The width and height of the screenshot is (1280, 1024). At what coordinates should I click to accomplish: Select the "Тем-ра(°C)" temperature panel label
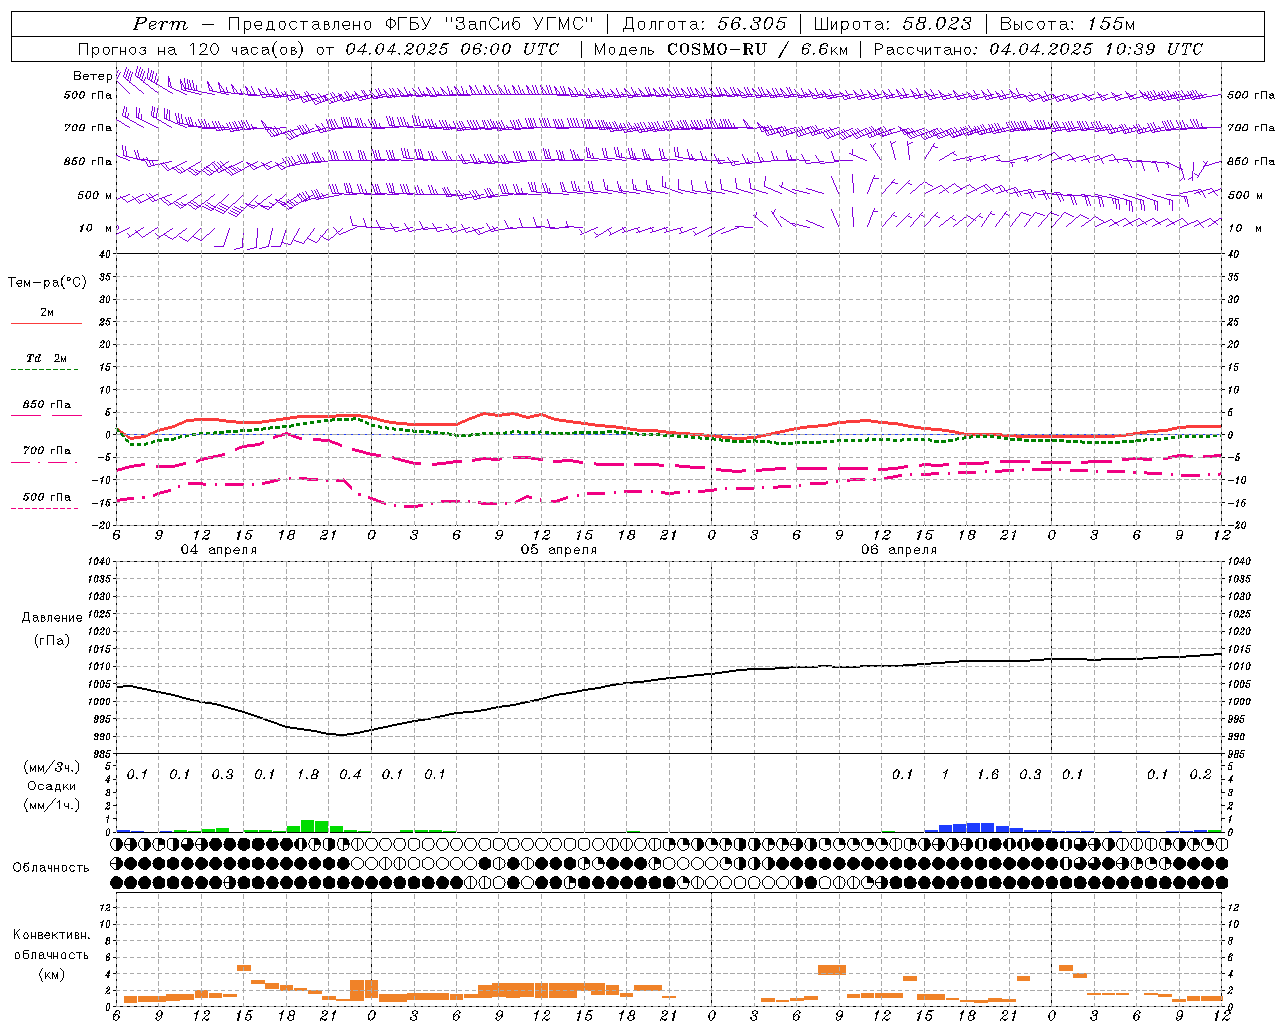coord(47,283)
